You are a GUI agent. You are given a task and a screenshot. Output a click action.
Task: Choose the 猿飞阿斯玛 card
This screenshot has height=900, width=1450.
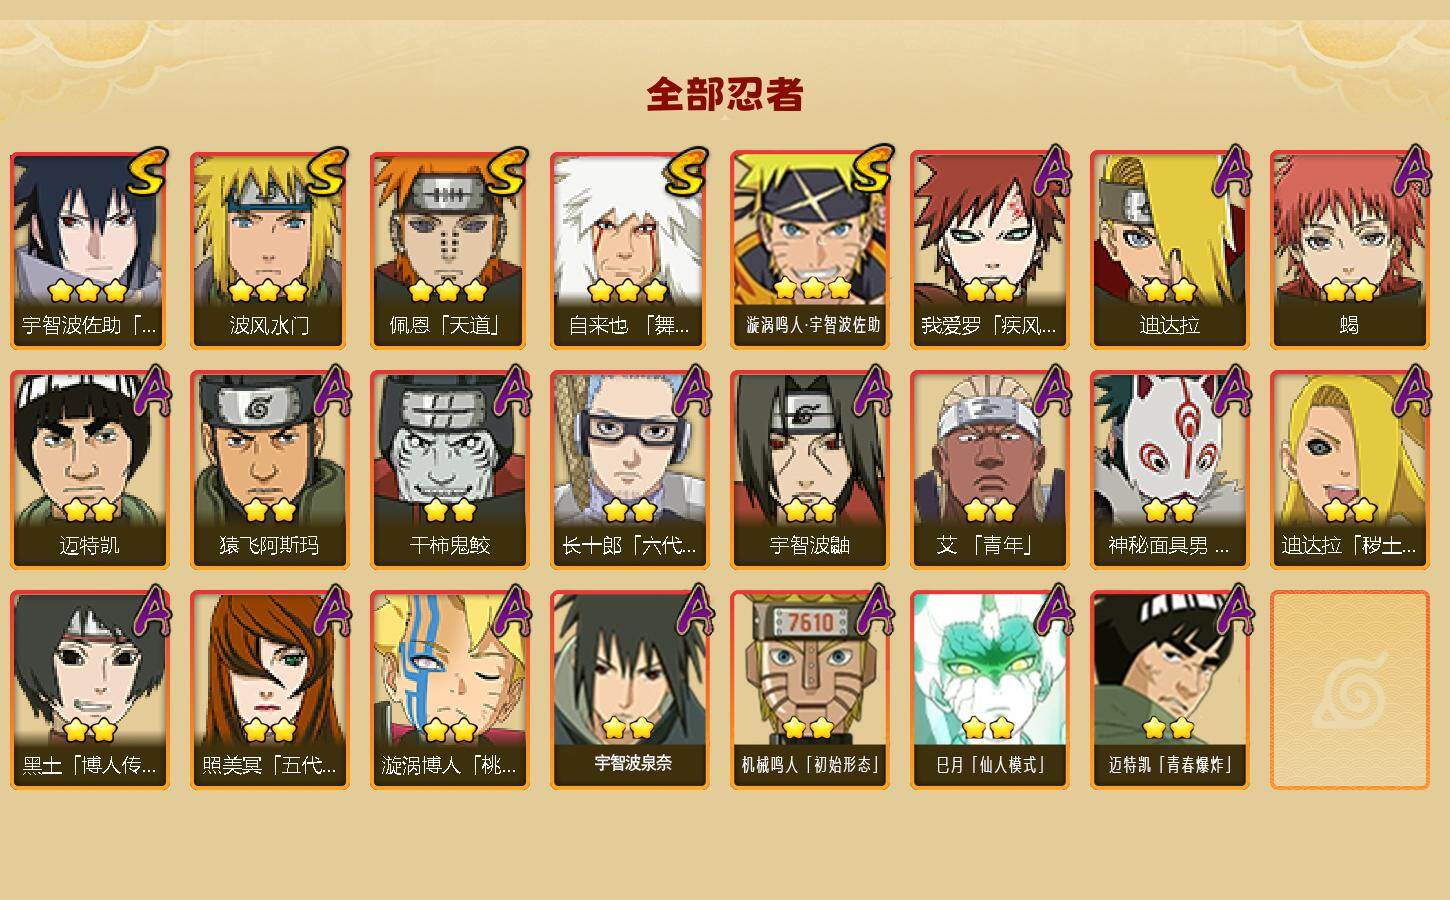pos(269,470)
